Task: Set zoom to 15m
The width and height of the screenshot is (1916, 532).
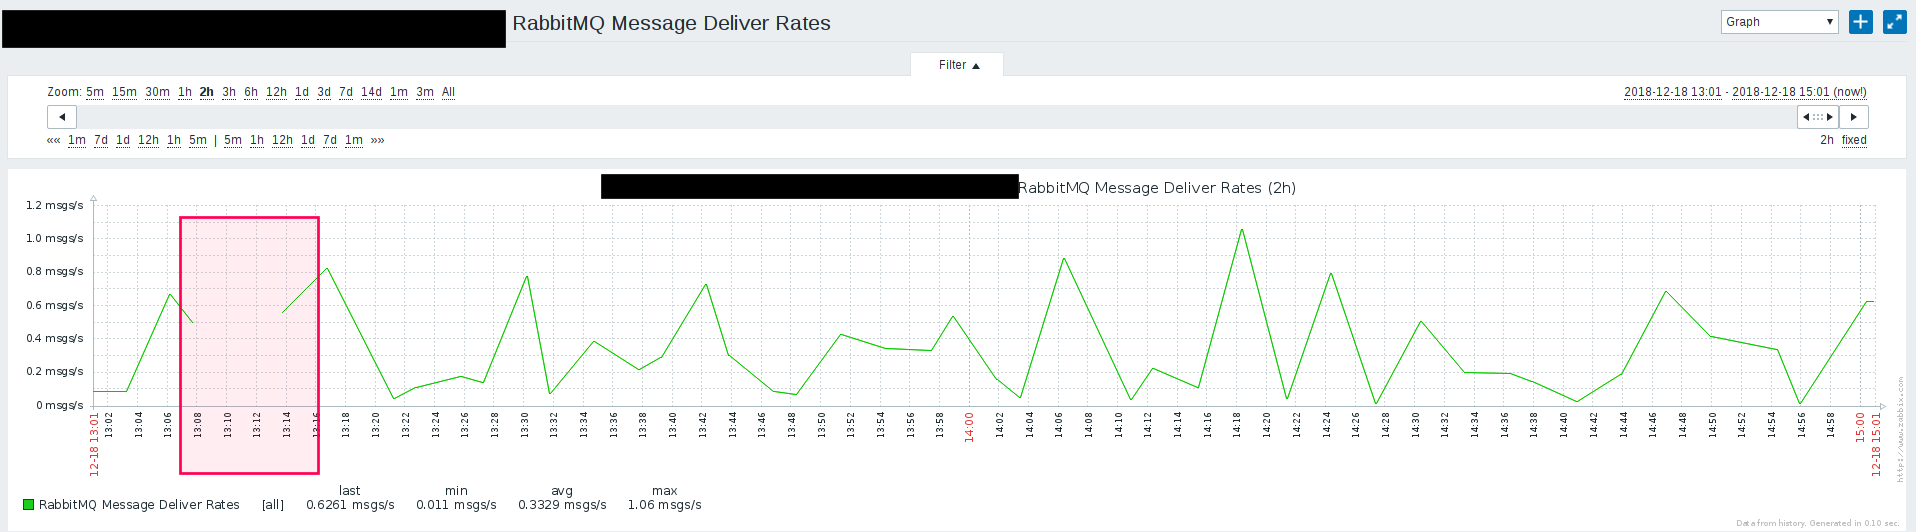Action: tap(124, 92)
